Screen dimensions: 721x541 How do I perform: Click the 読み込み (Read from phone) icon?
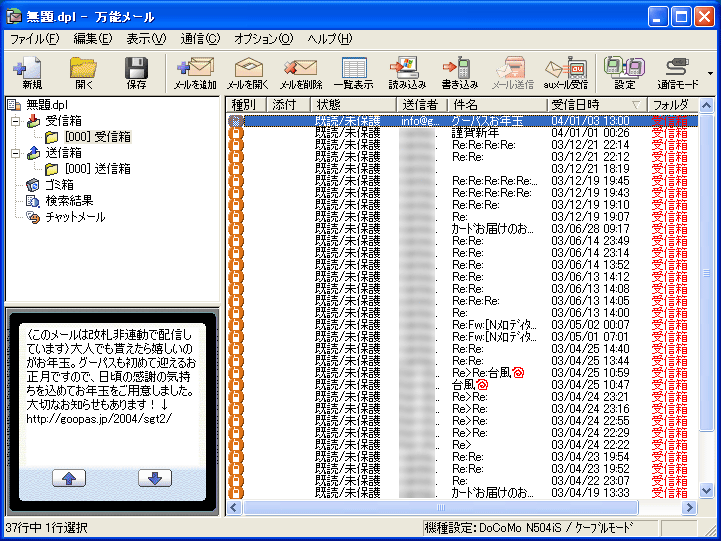407,73
